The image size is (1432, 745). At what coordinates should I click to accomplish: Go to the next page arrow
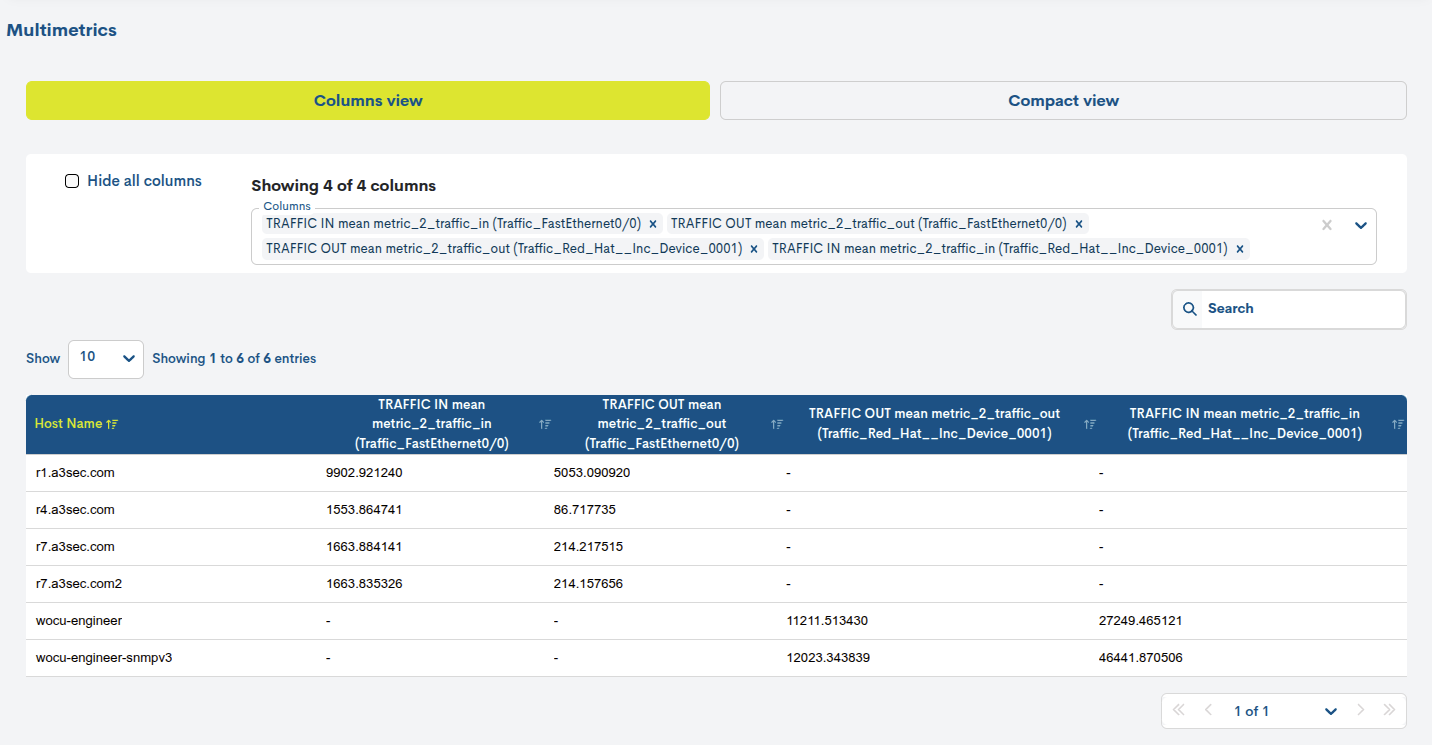point(1360,711)
